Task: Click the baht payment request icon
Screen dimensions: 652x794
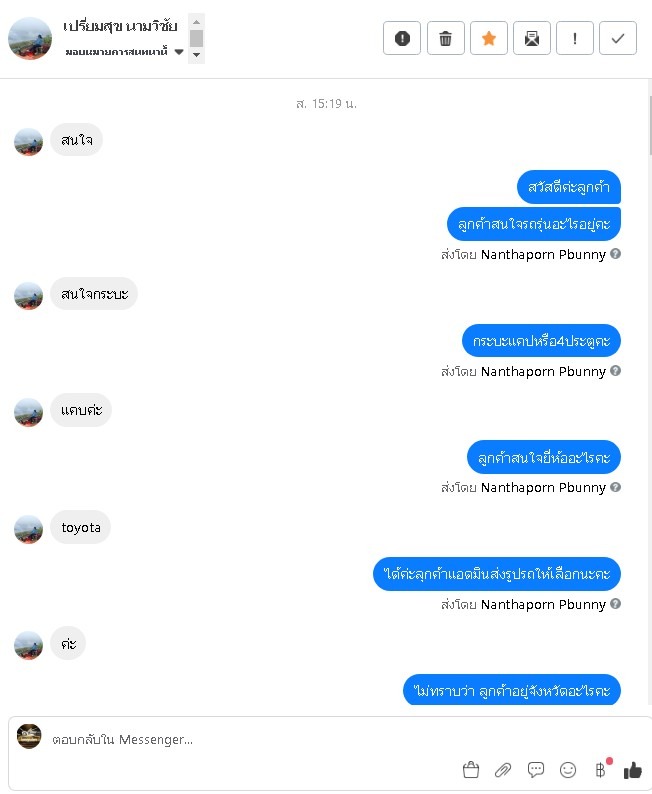Action: coord(601,770)
